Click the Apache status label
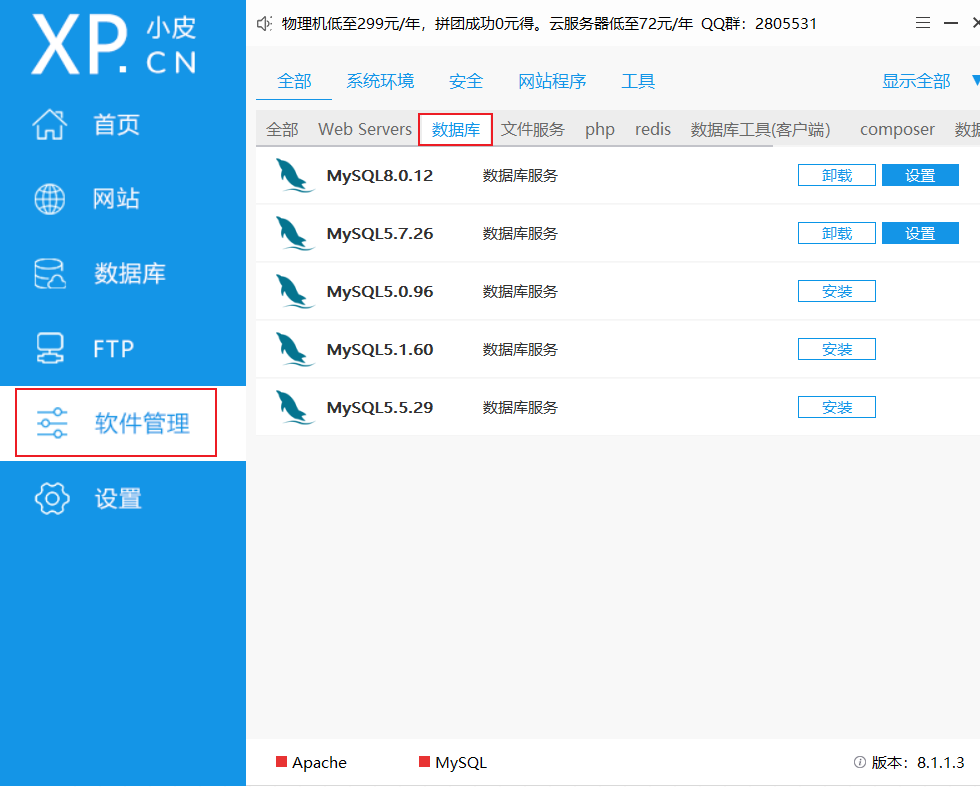Viewport: 980px width, 787px height. (x=319, y=763)
